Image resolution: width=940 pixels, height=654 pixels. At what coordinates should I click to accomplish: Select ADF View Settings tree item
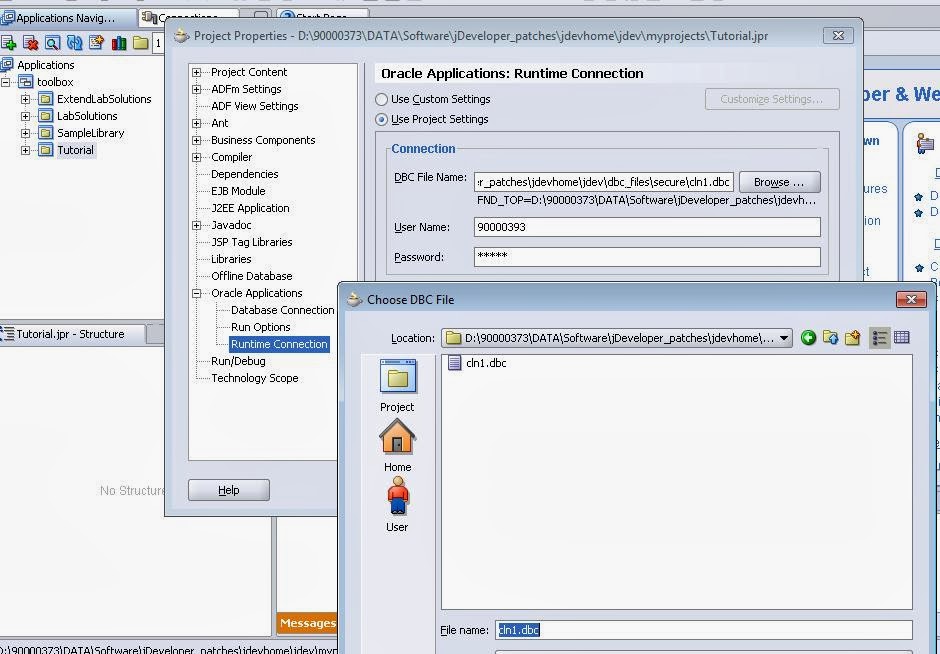pyautogui.click(x=254, y=106)
